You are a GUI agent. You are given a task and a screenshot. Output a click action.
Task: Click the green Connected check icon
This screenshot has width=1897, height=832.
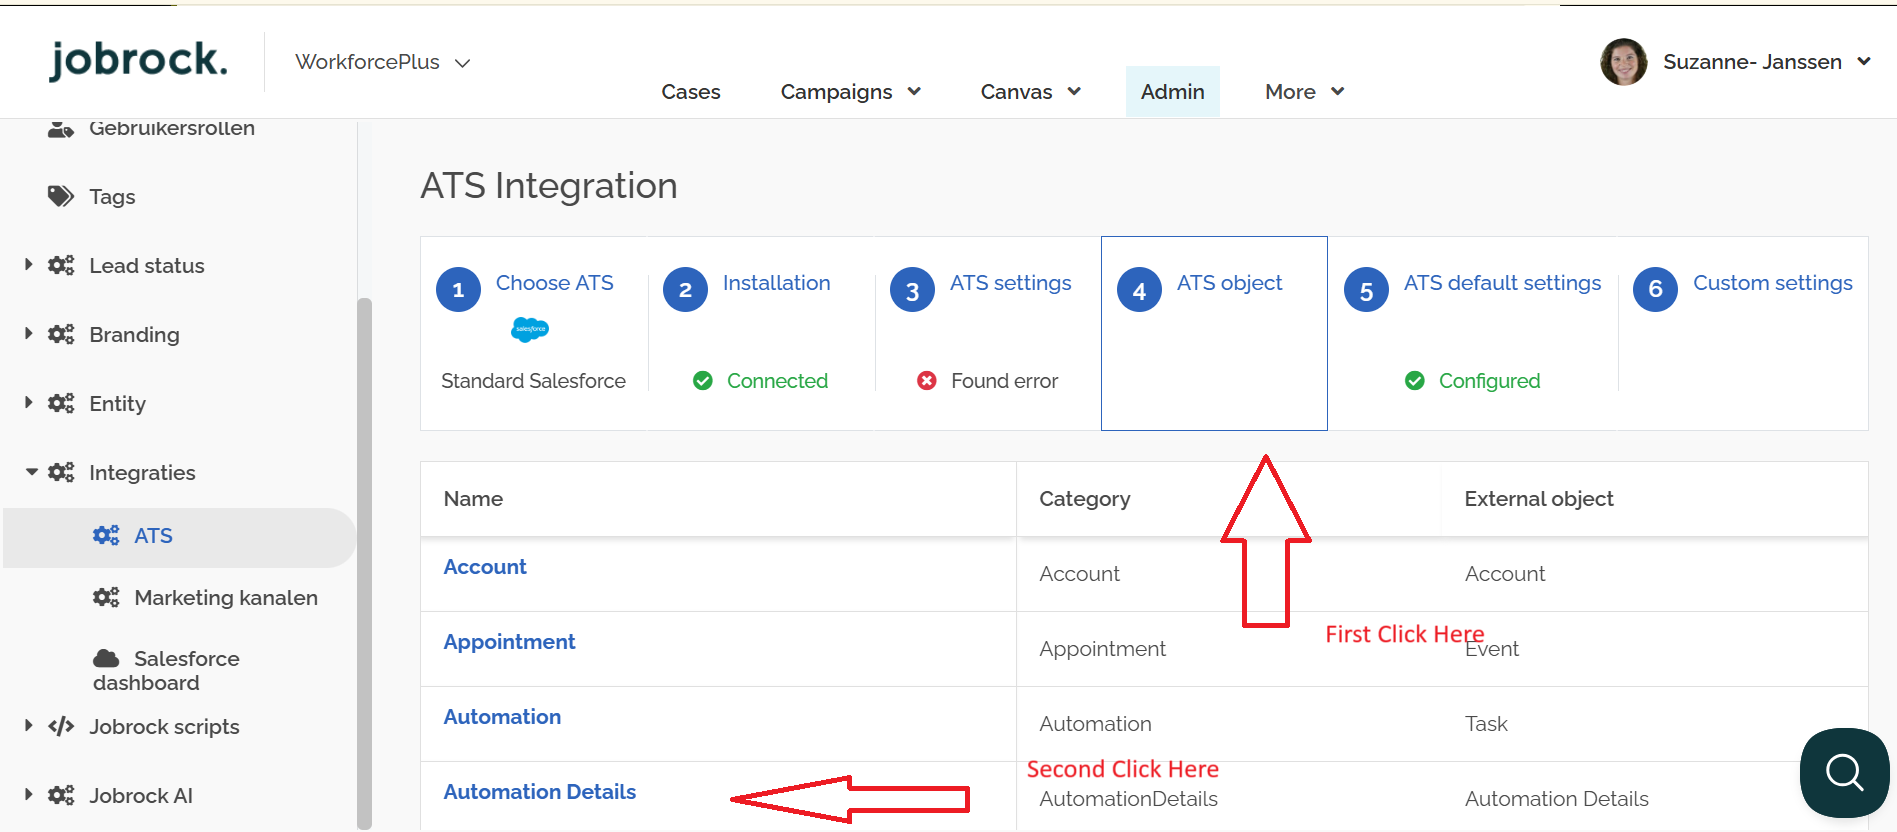point(703,381)
